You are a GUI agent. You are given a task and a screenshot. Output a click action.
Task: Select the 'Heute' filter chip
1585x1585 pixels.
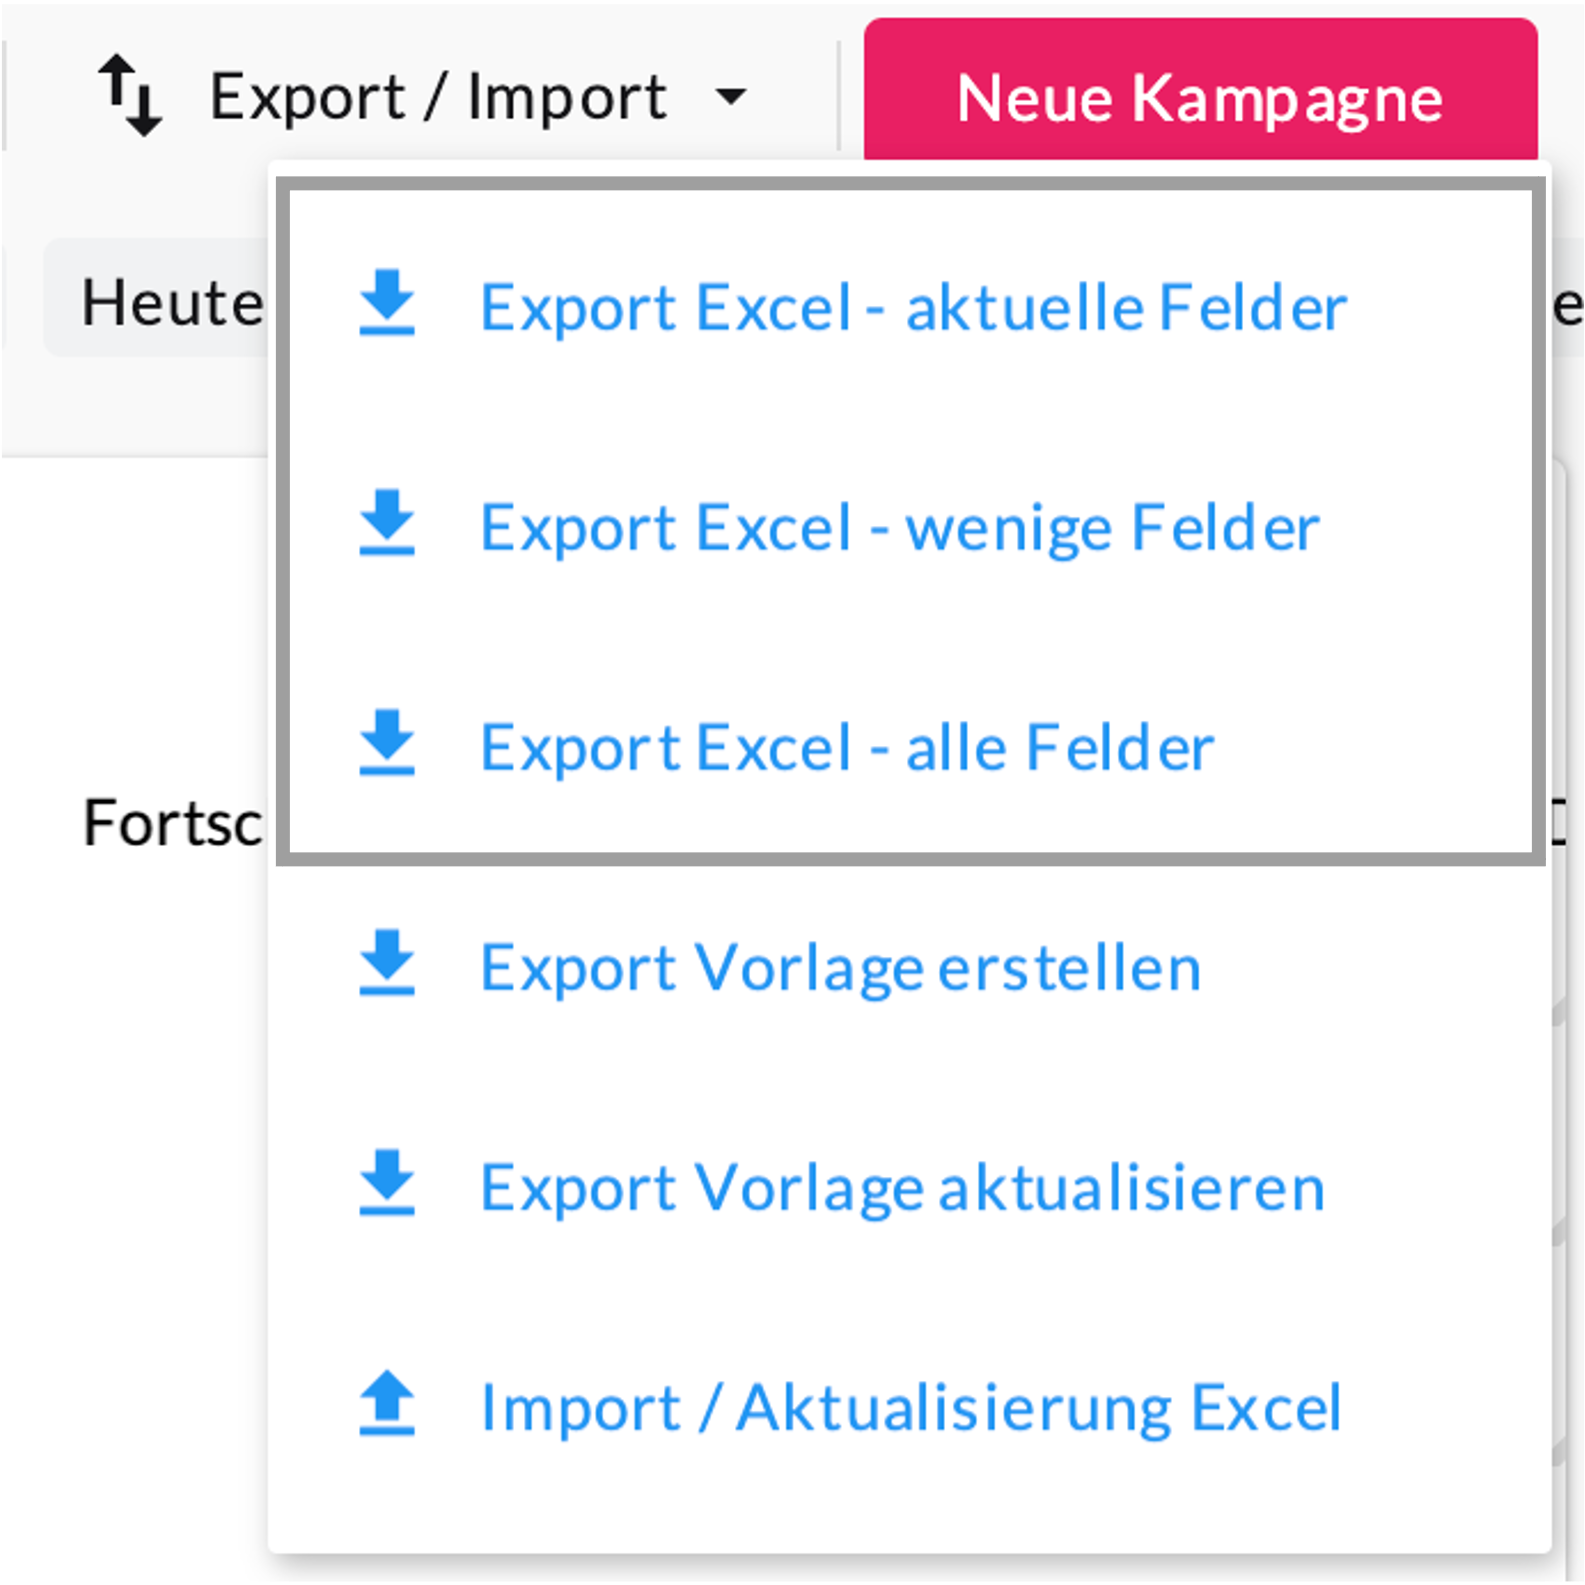pyautogui.click(x=160, y=301)
